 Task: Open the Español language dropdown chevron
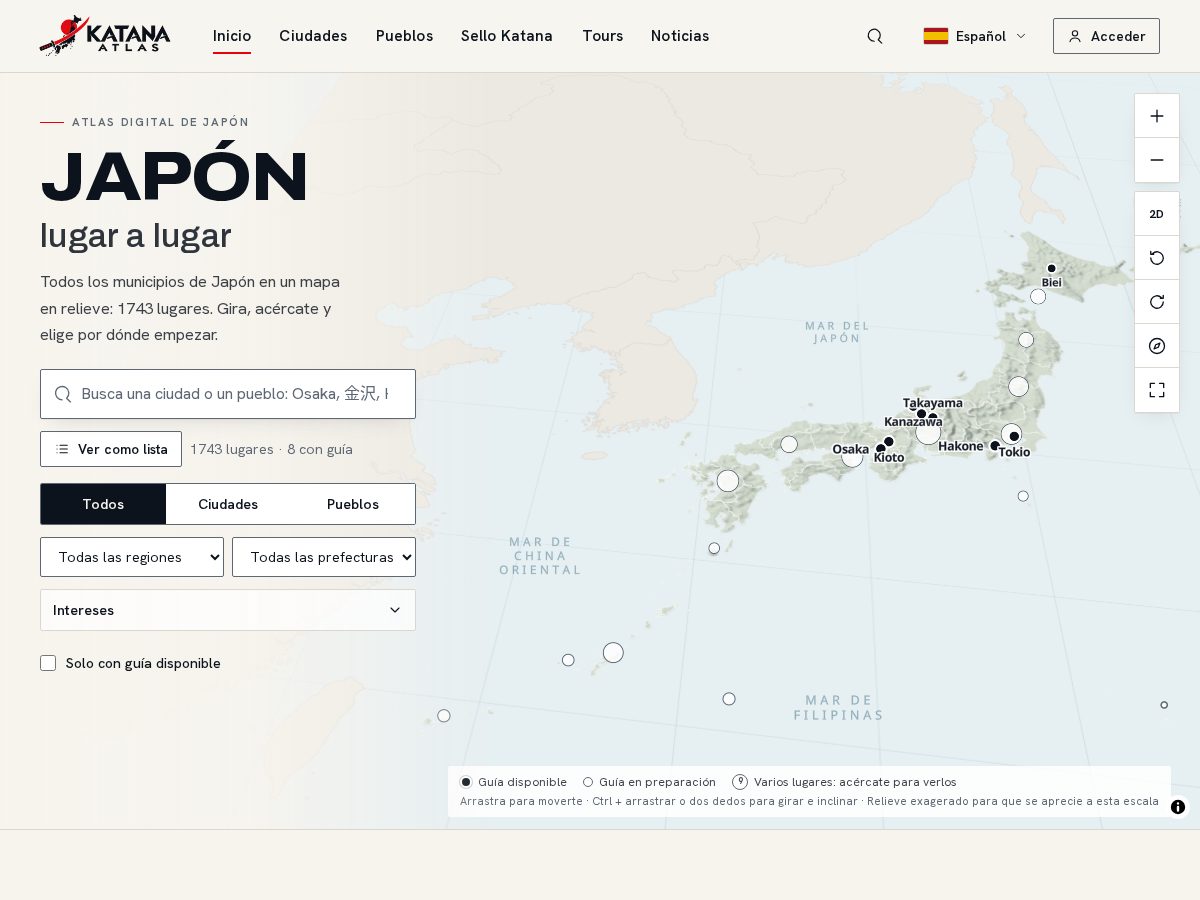(1021, 36)
